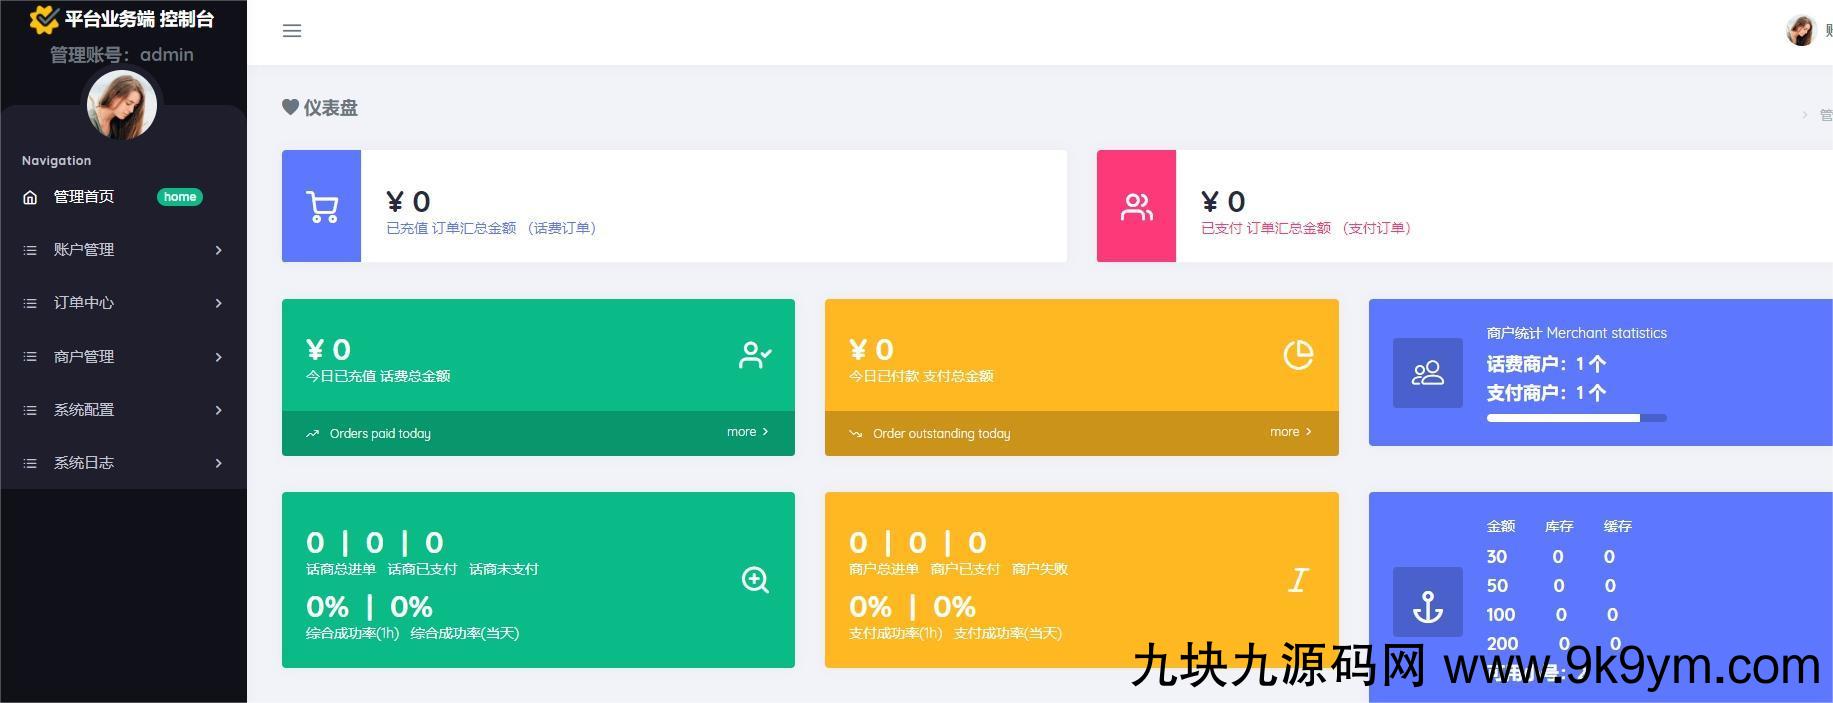Click 已支付 订单汇总金额 (支付订单) label
The height and width of the screenshot is (703, 1833).
tap(1306, 228)
